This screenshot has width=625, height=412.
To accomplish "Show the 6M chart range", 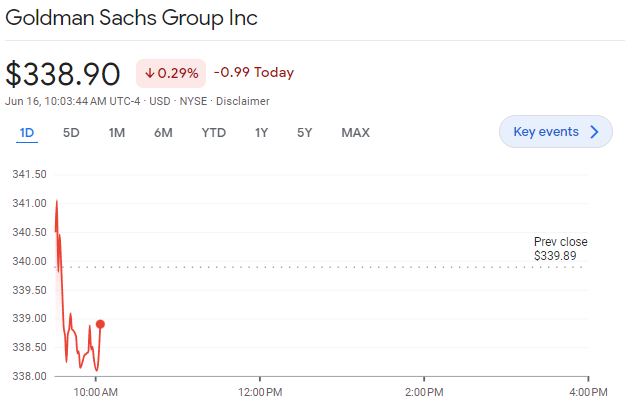I will [163, 133].
